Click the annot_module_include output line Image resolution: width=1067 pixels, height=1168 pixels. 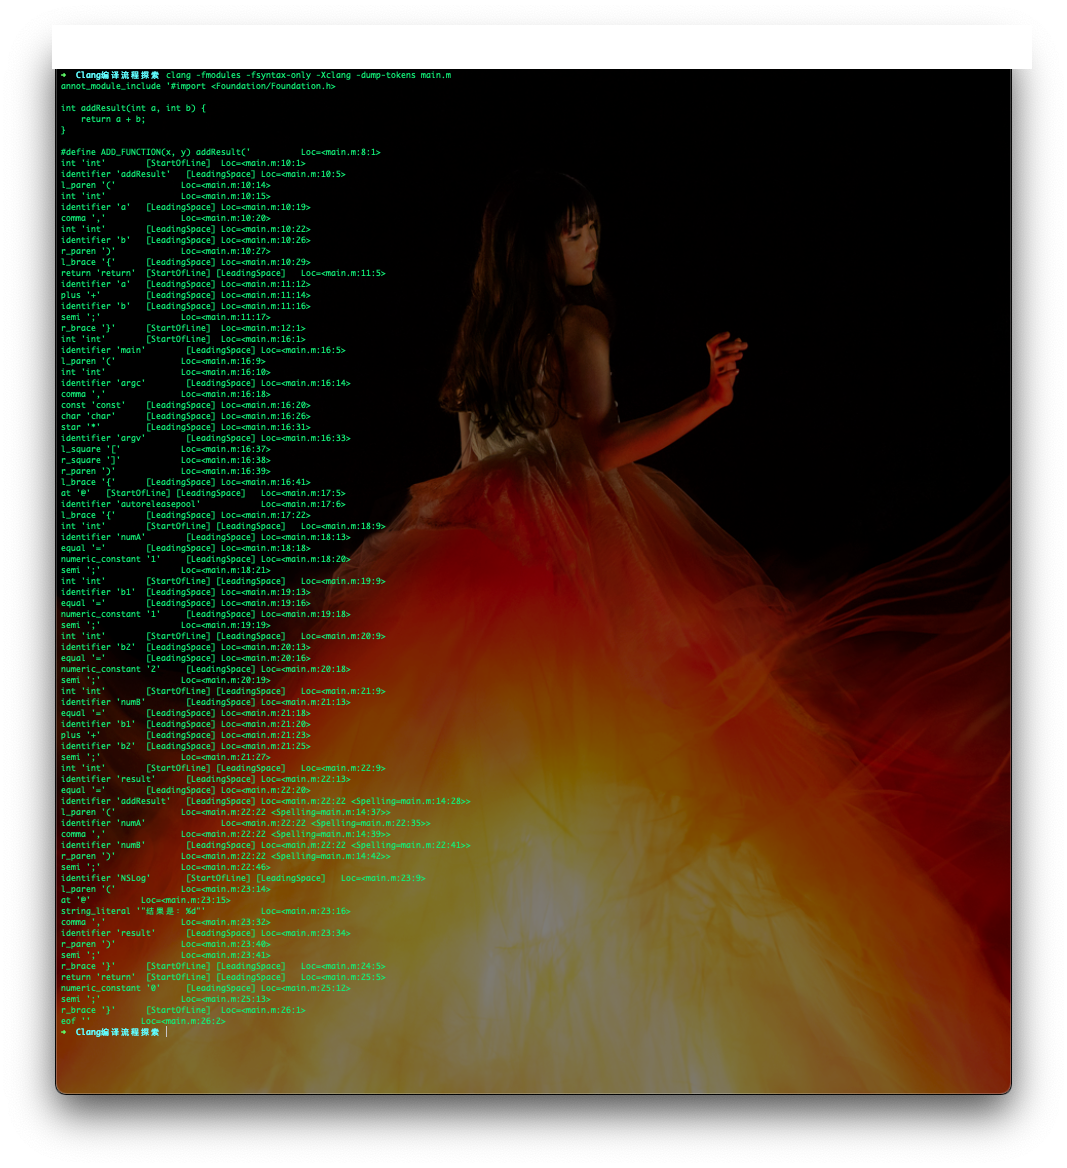point(198,86)
